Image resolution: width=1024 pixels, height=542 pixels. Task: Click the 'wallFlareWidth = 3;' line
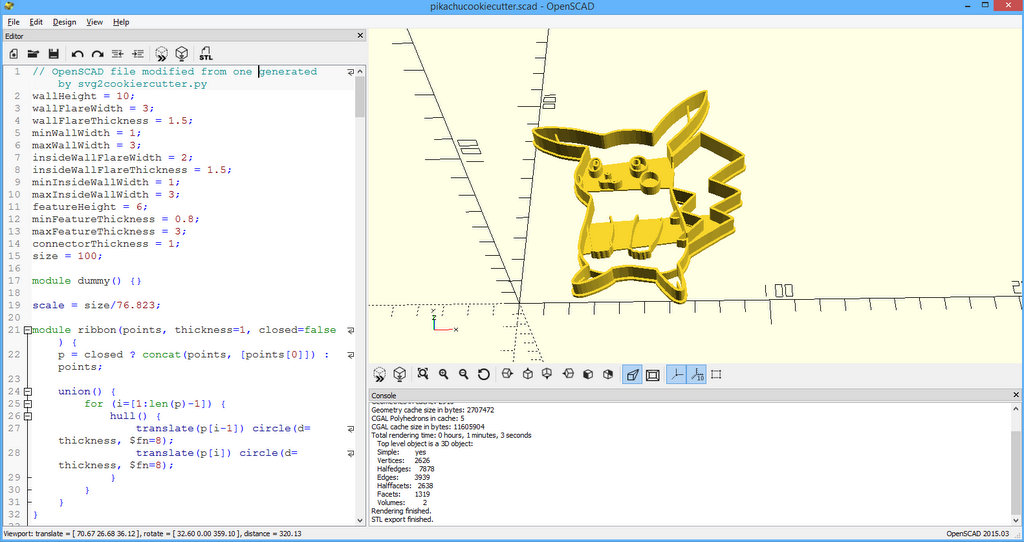93,108
